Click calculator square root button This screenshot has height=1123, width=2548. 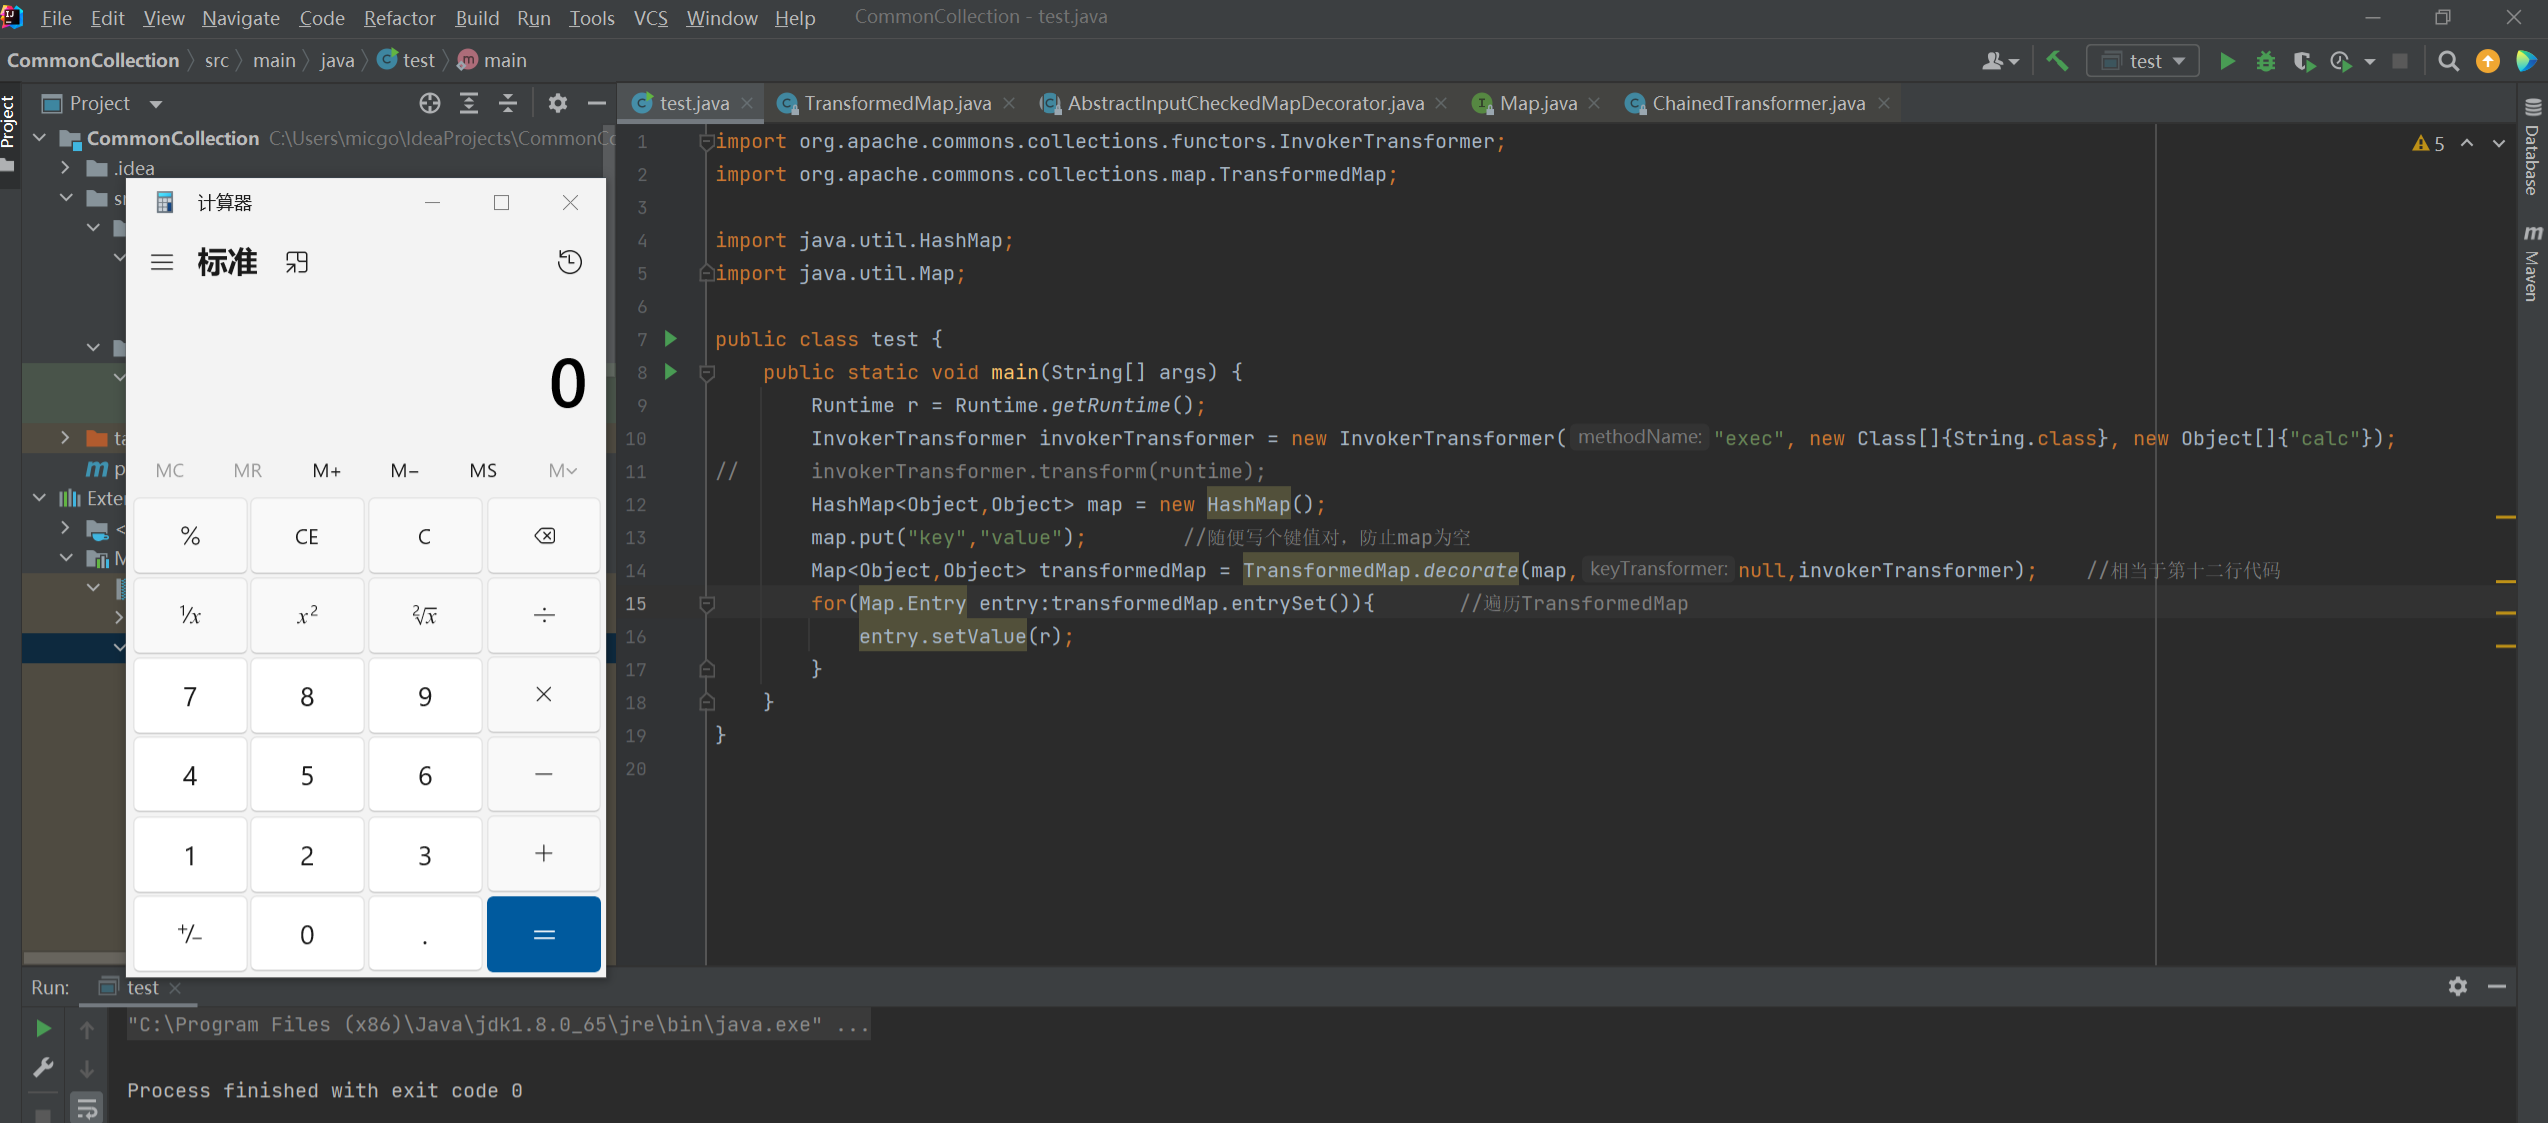pyautogui.click(x=425, y=616)
